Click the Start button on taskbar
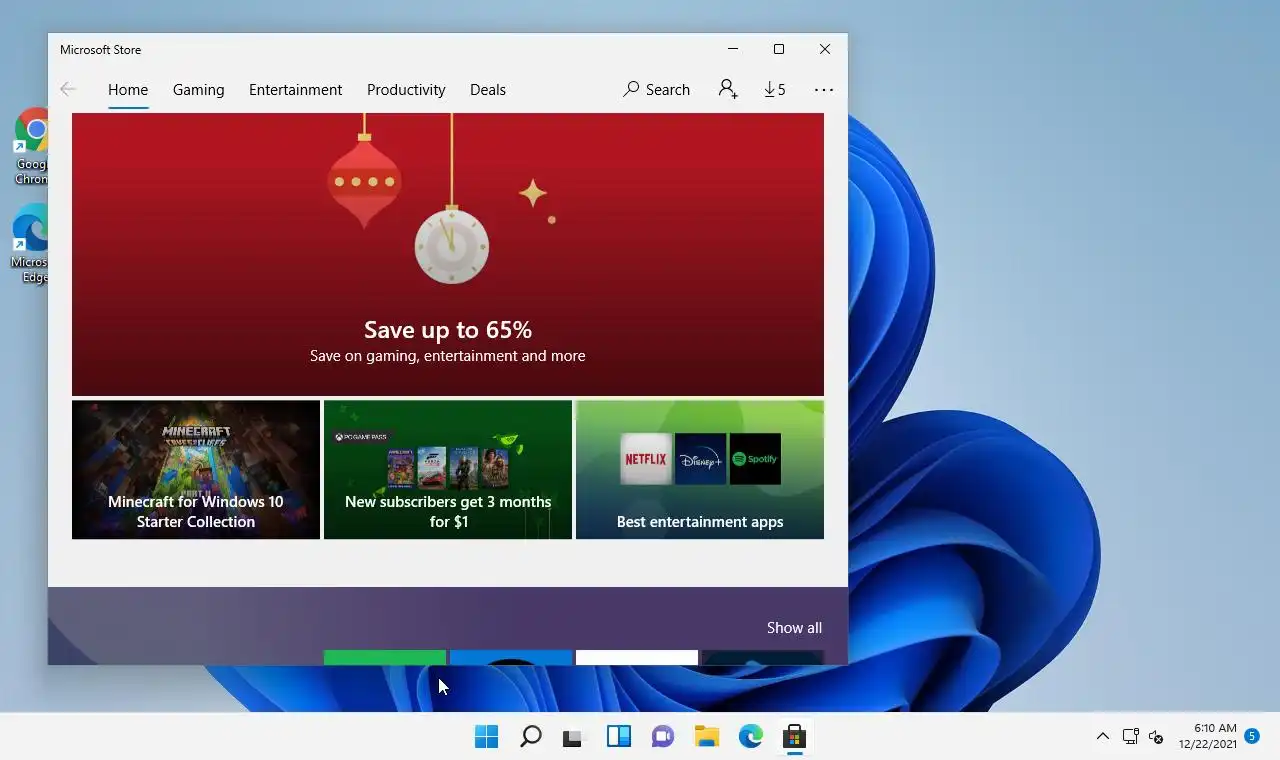The image size is (1280, 760). pos(486,737)
